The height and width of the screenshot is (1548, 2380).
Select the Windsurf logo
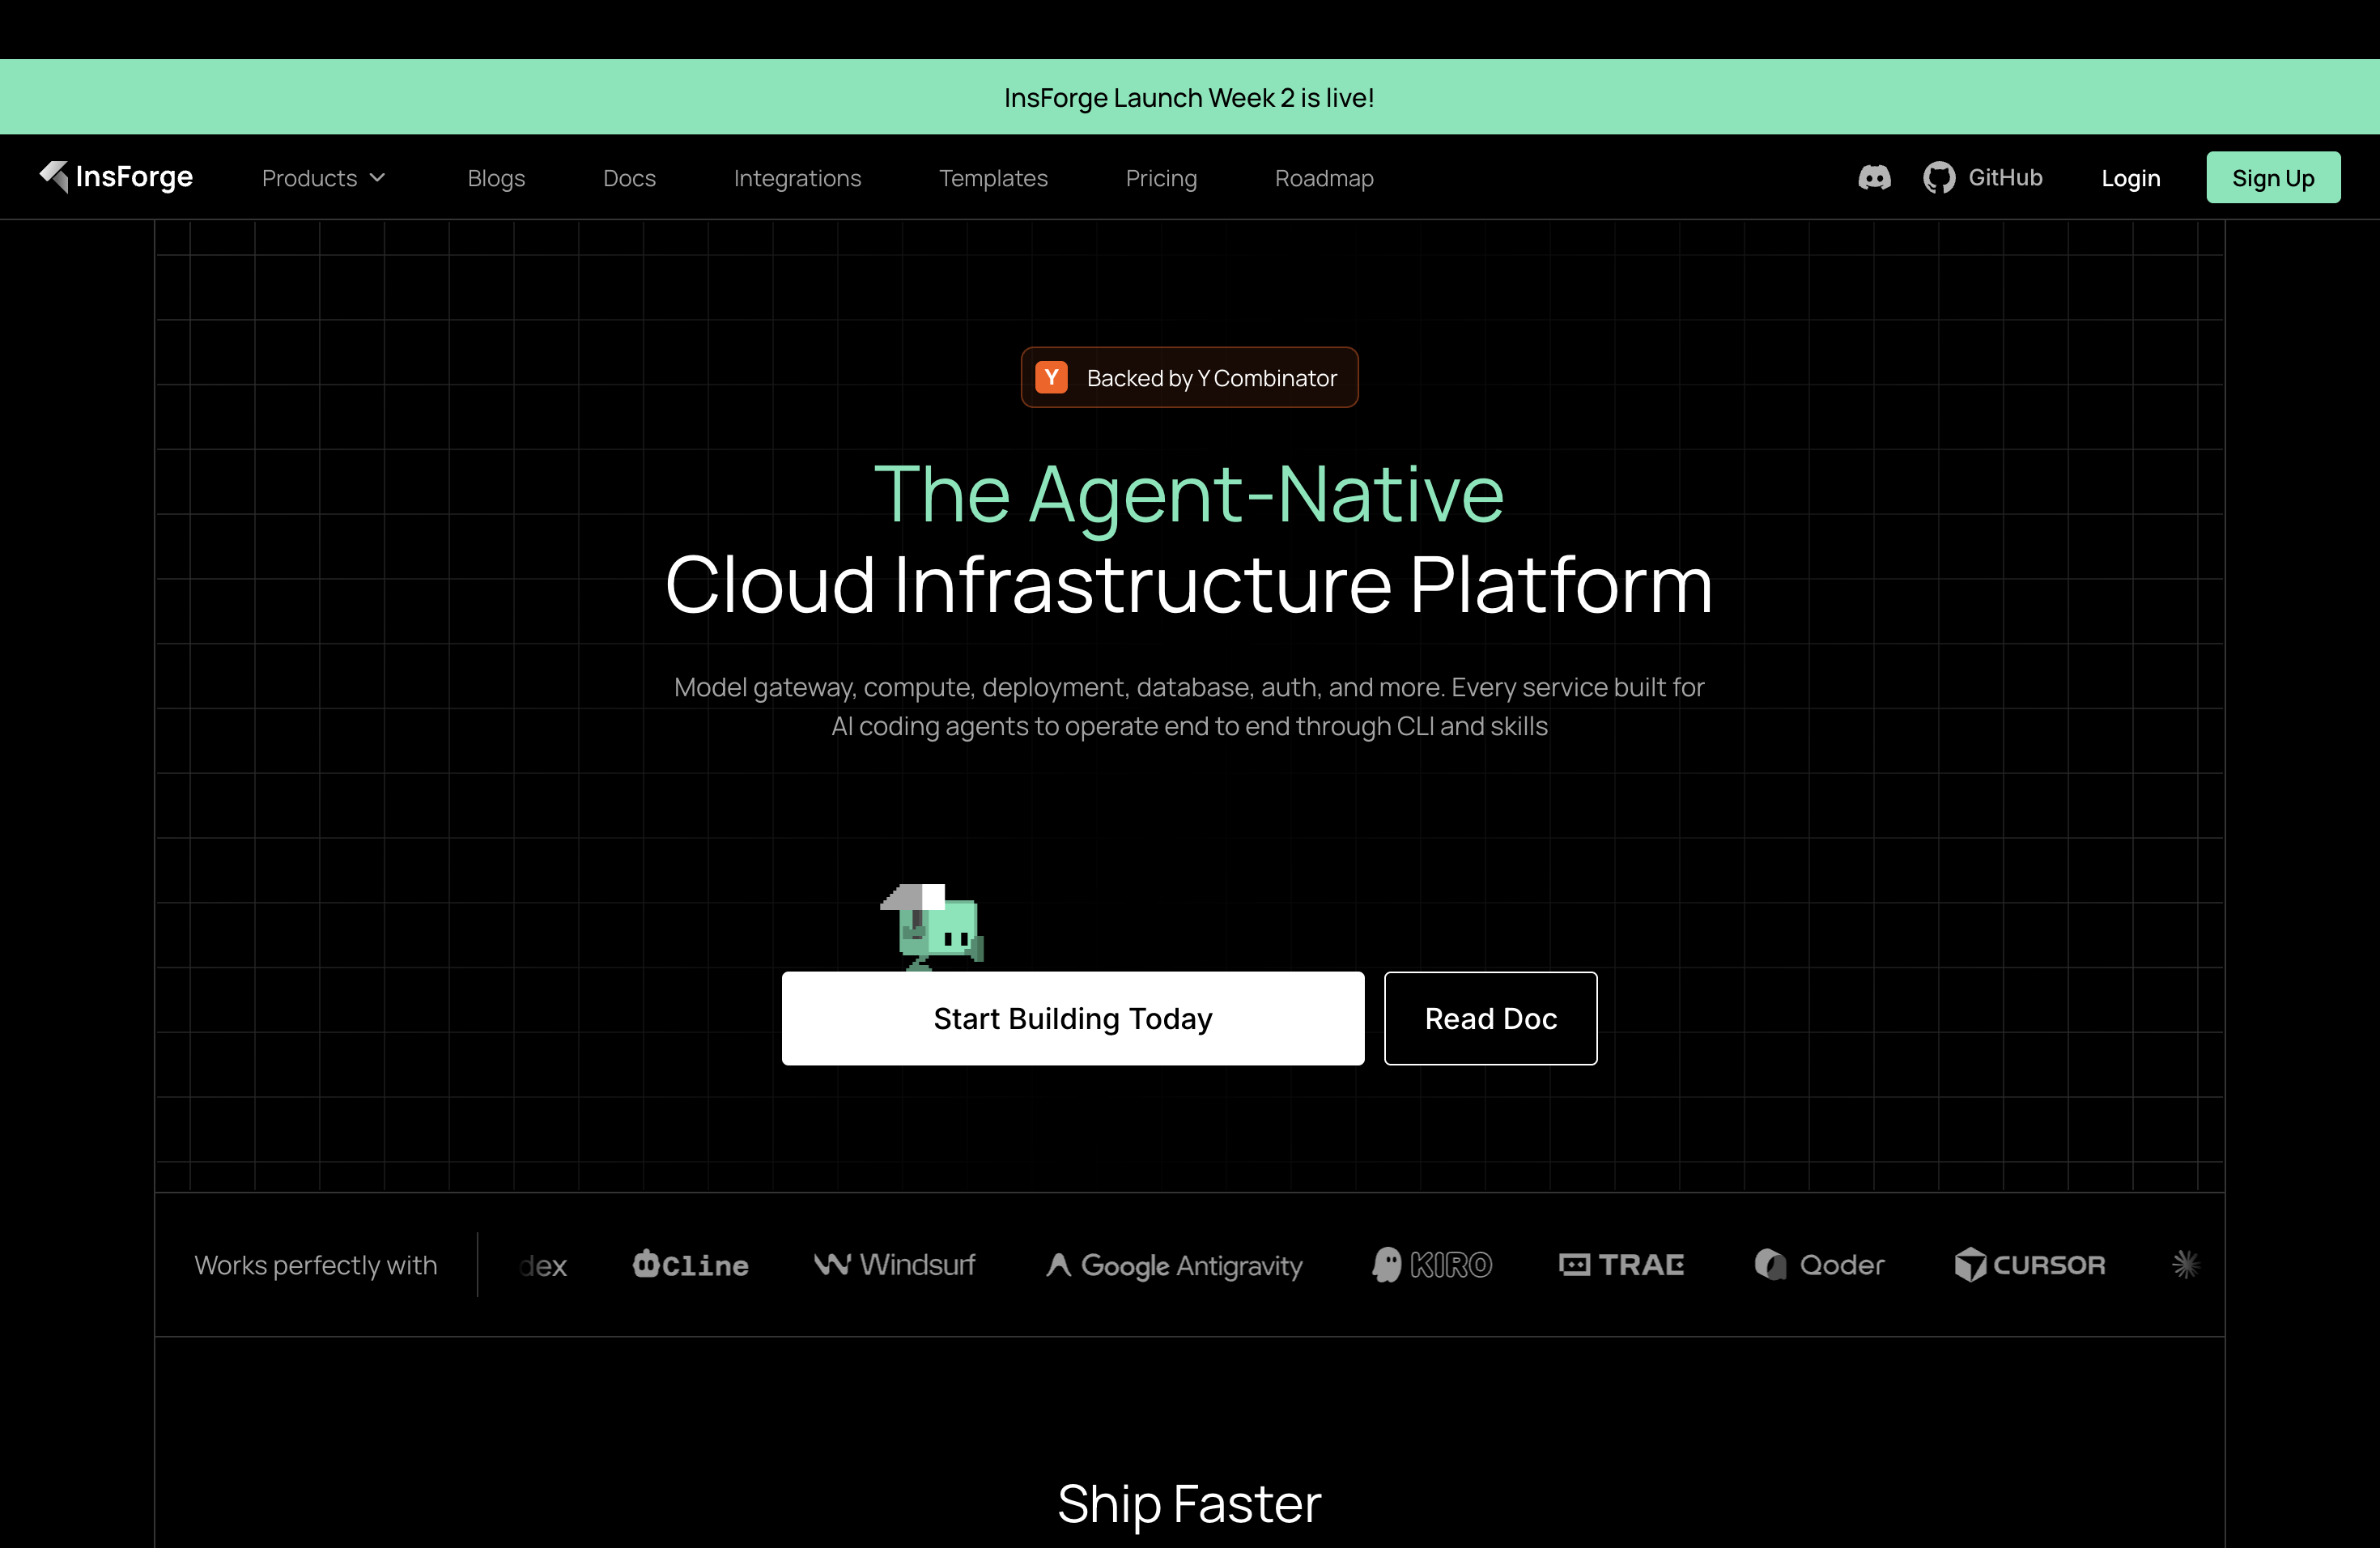click(894, 1265)
